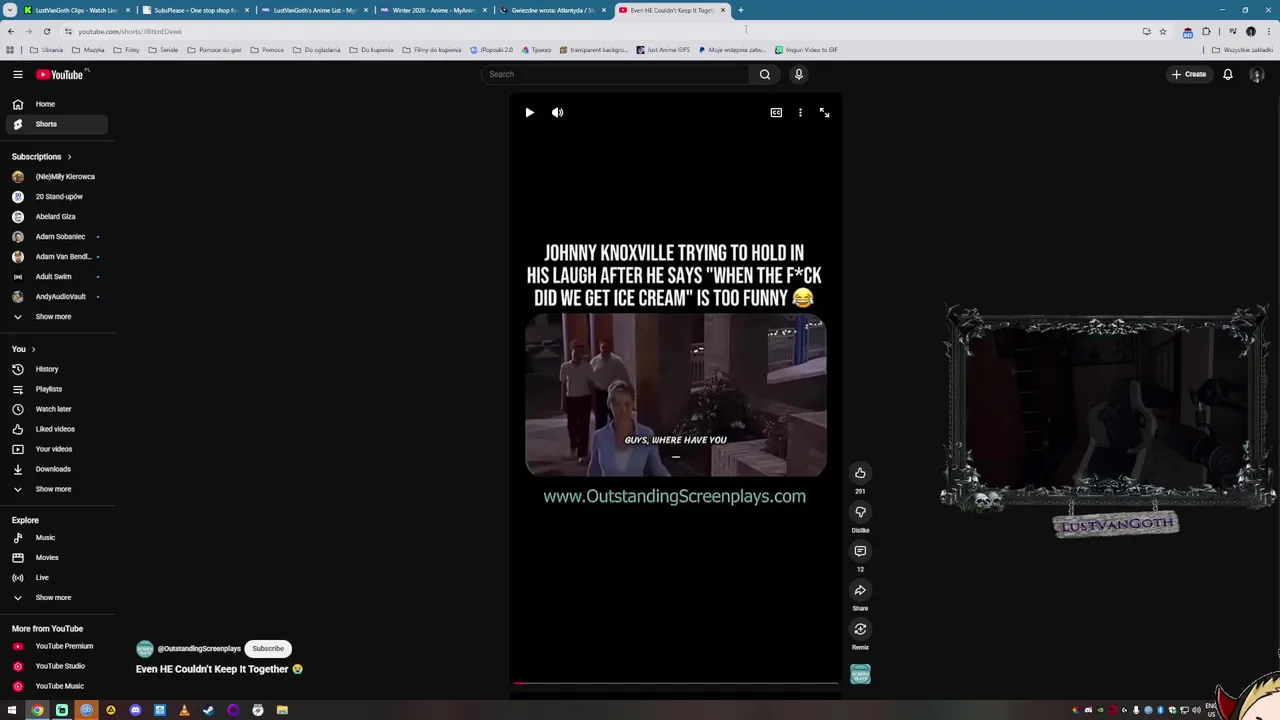Dislike this Short
The width and height of the screenshot is (1280, 720).
(x=860, y=512)
